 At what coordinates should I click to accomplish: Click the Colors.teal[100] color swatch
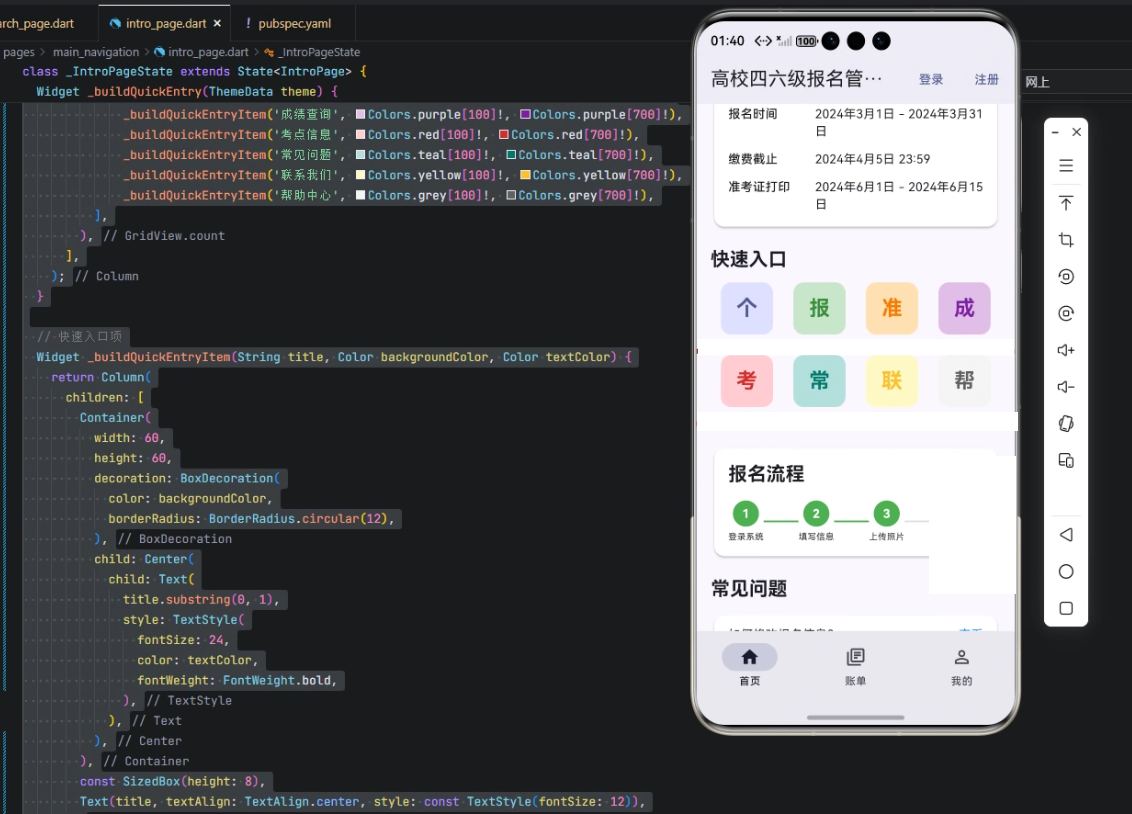tap(360, 154)
